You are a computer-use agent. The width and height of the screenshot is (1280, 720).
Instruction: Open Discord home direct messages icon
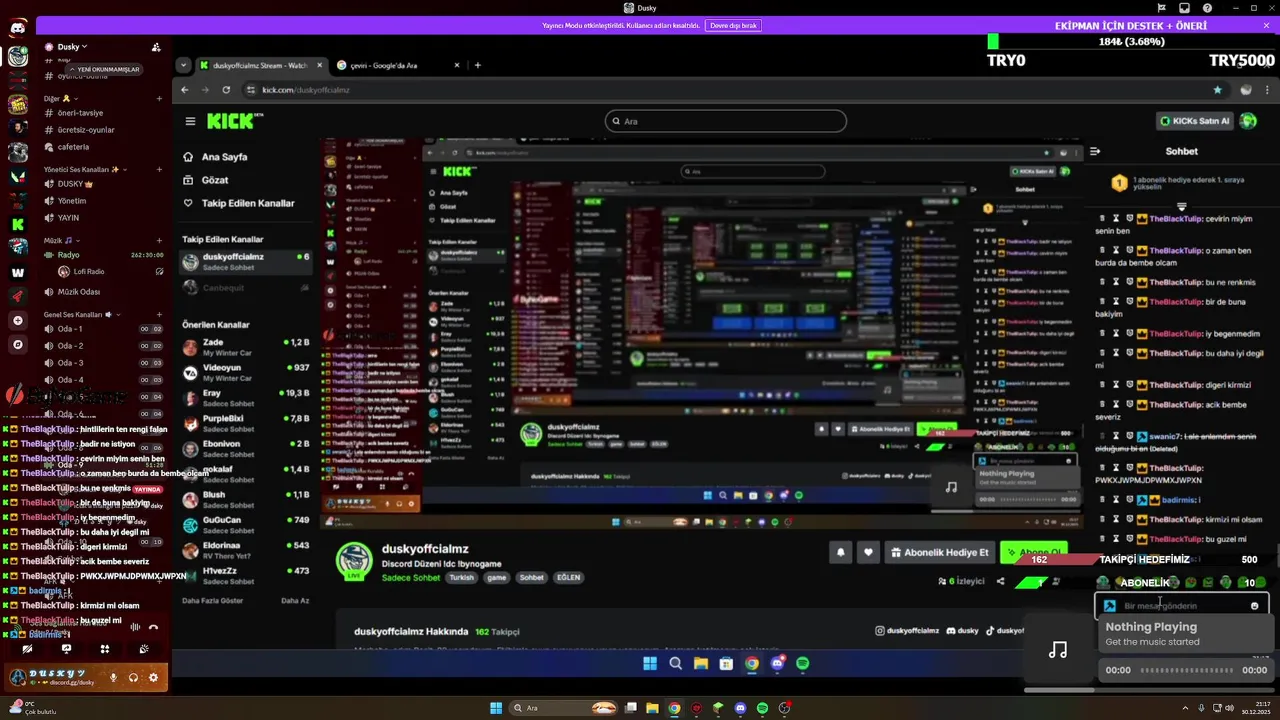click(18, 28)
